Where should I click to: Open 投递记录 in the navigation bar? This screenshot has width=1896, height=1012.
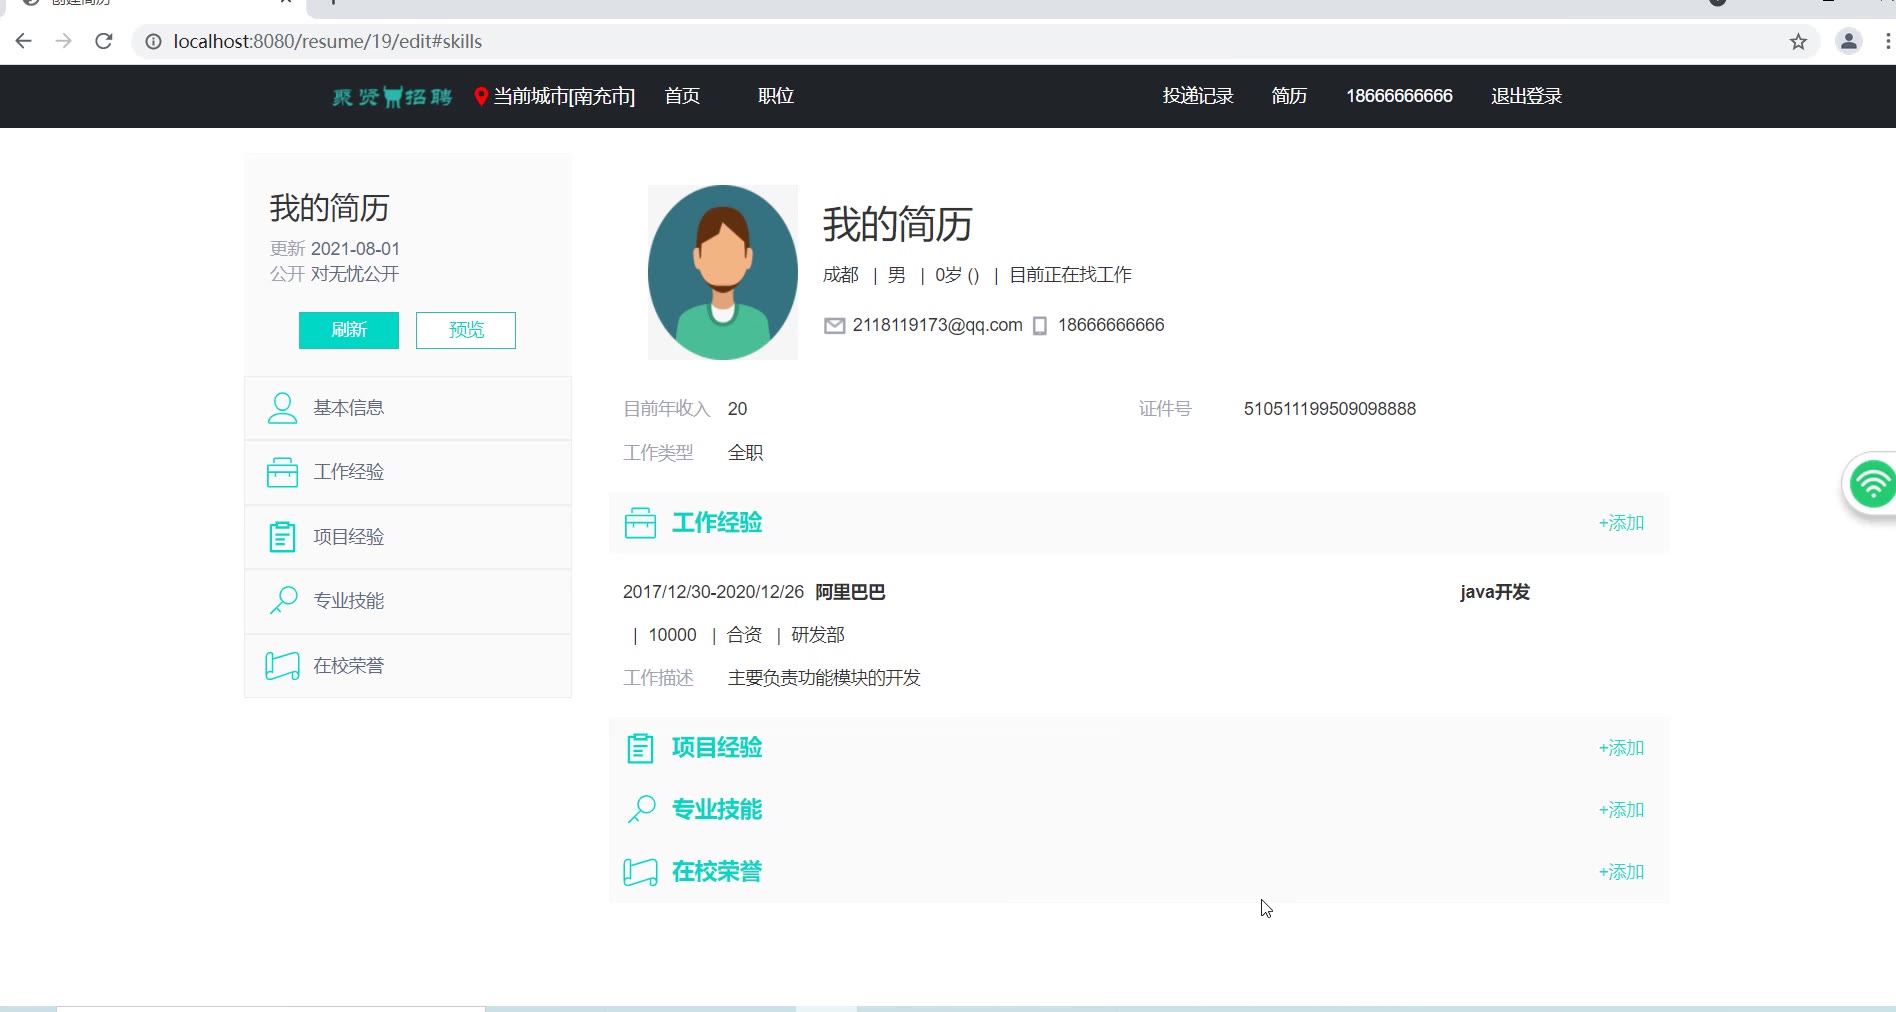pos(1198,96)
